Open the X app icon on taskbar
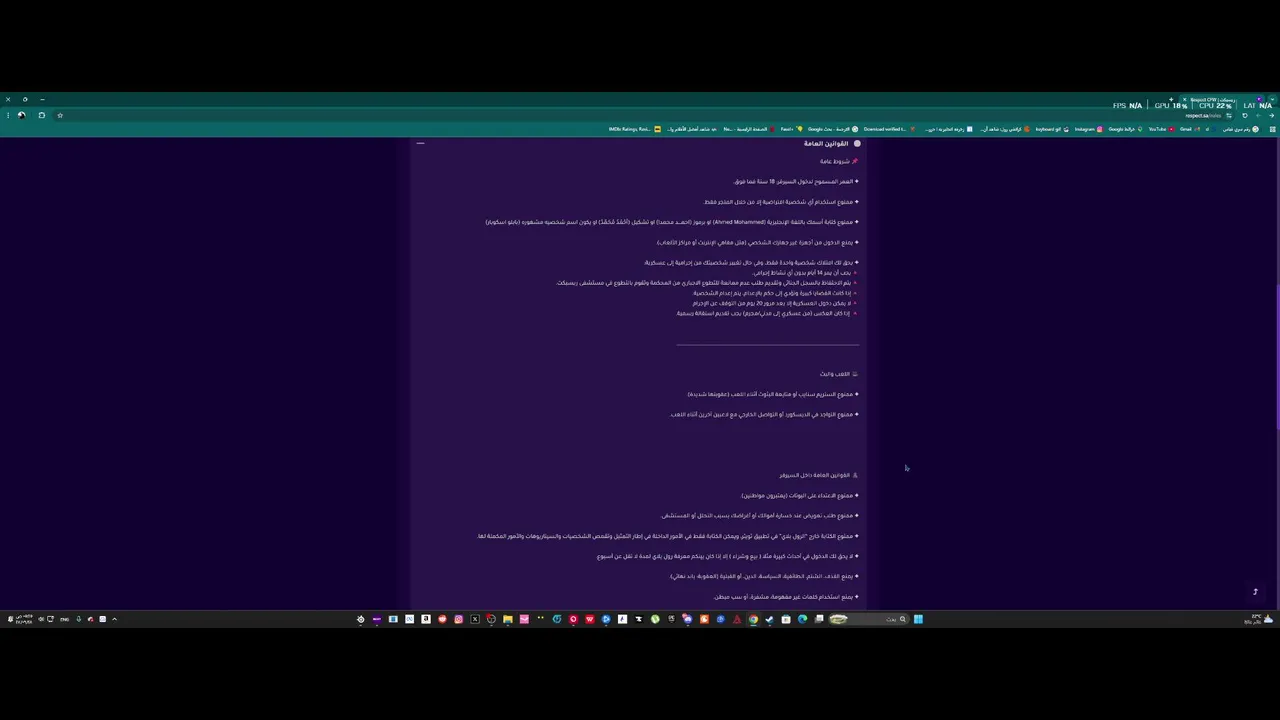The image size is (1280, 720). (475, 619)
